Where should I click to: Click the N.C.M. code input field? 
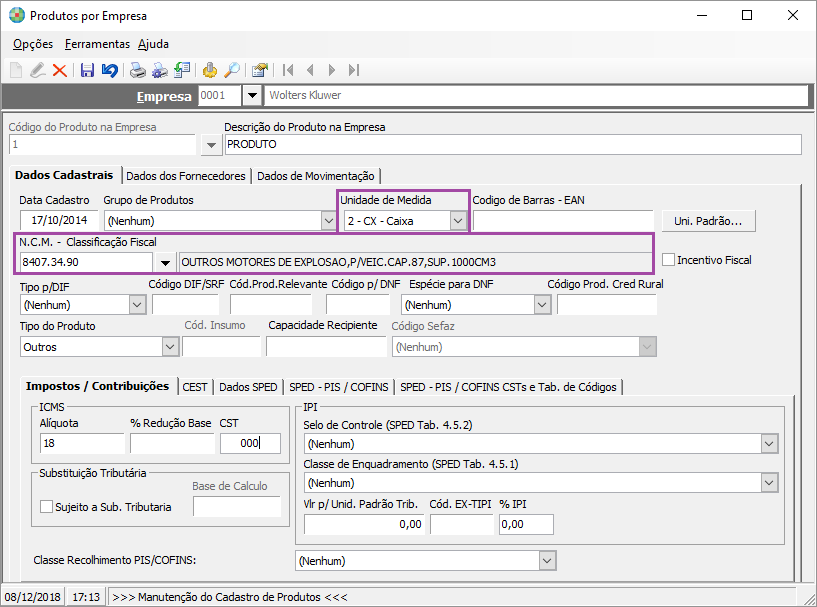point(86,262)
